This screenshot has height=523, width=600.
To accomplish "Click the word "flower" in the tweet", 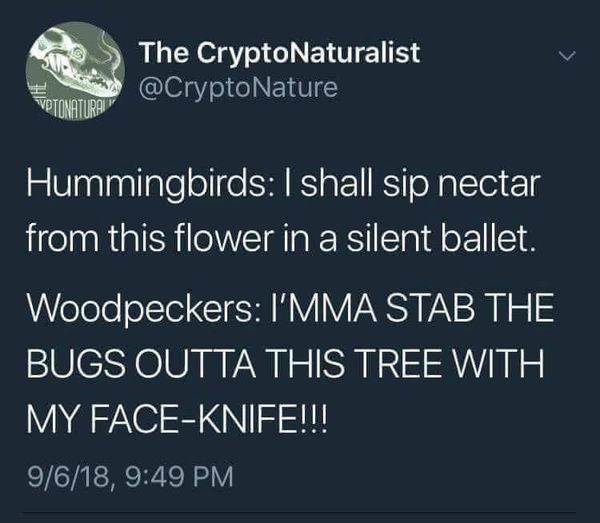I will point(196,239).
